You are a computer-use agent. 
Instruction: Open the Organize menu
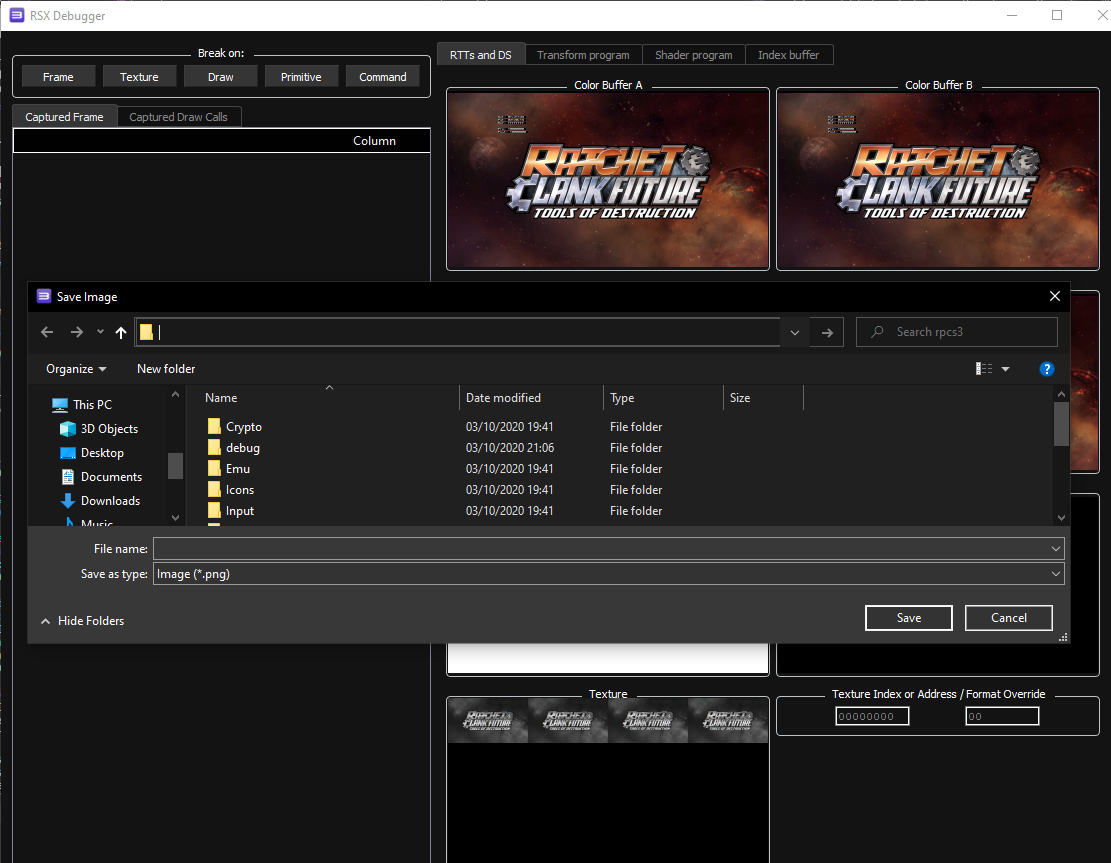(x=76, y=368)
